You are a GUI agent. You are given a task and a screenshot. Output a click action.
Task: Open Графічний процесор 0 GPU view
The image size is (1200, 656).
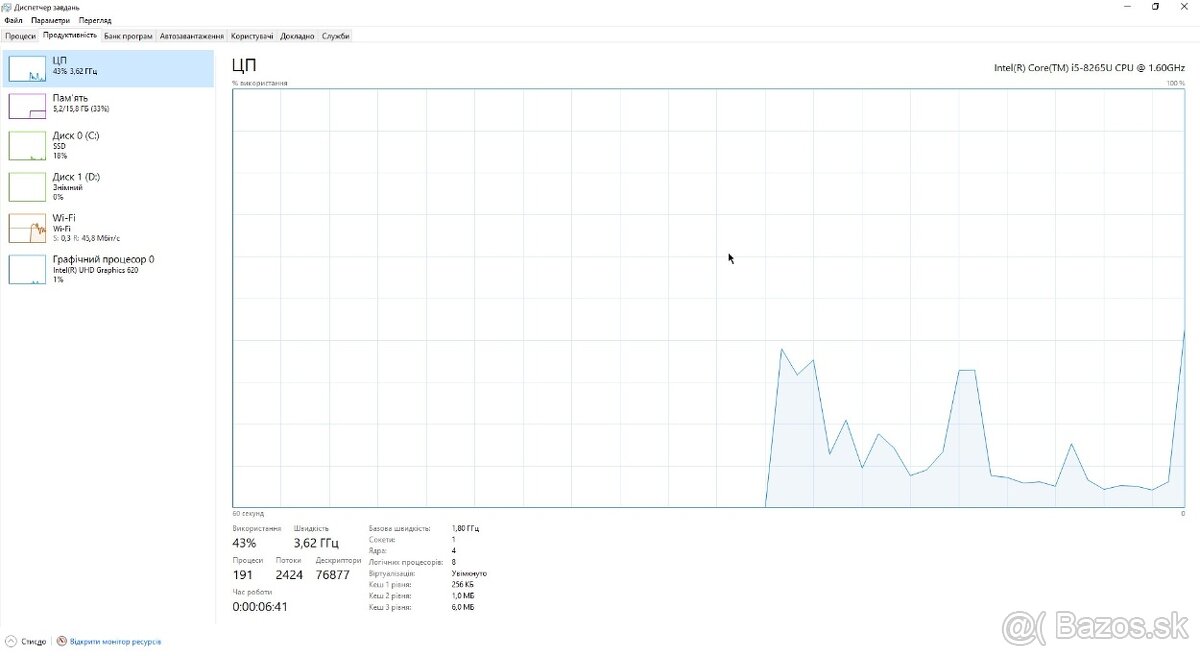coord(27,269)
